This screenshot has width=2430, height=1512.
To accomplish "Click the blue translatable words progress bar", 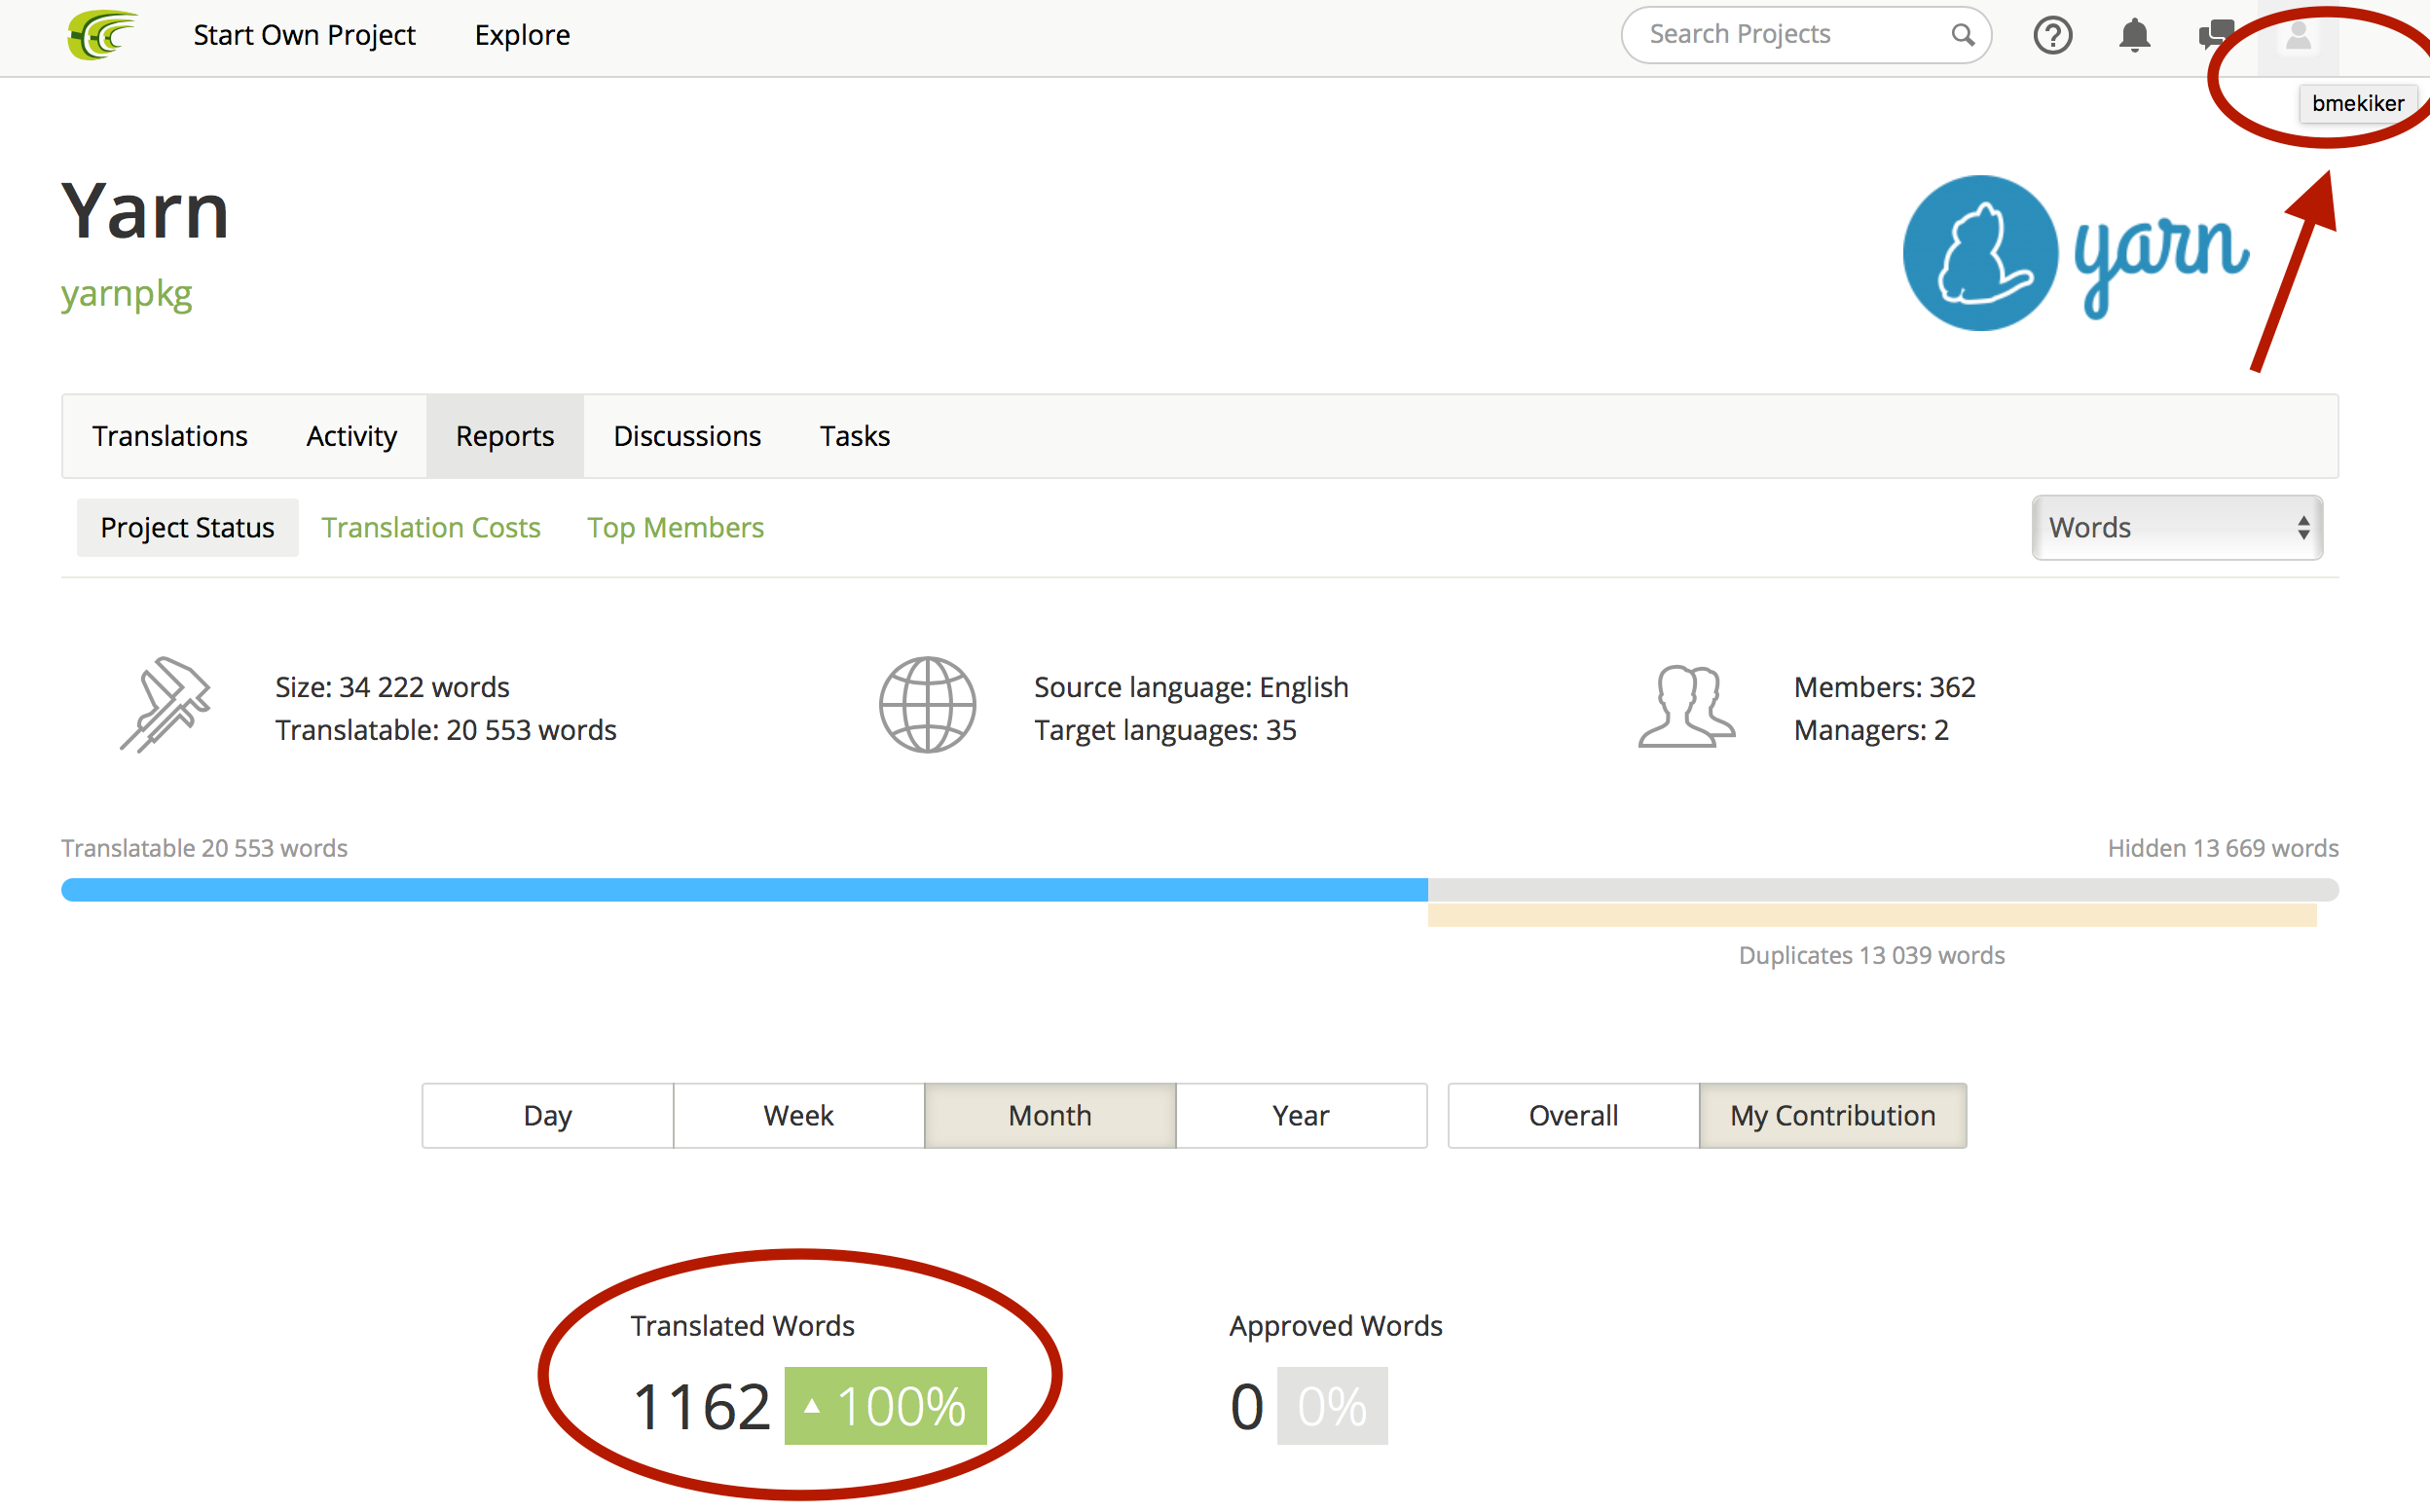I will [744, 889].
